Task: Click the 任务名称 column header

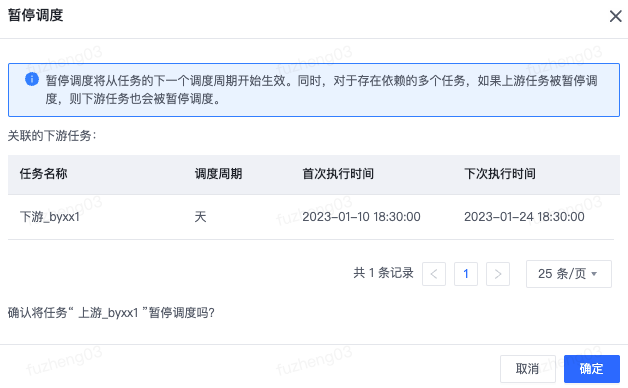Action: [44, 174]
